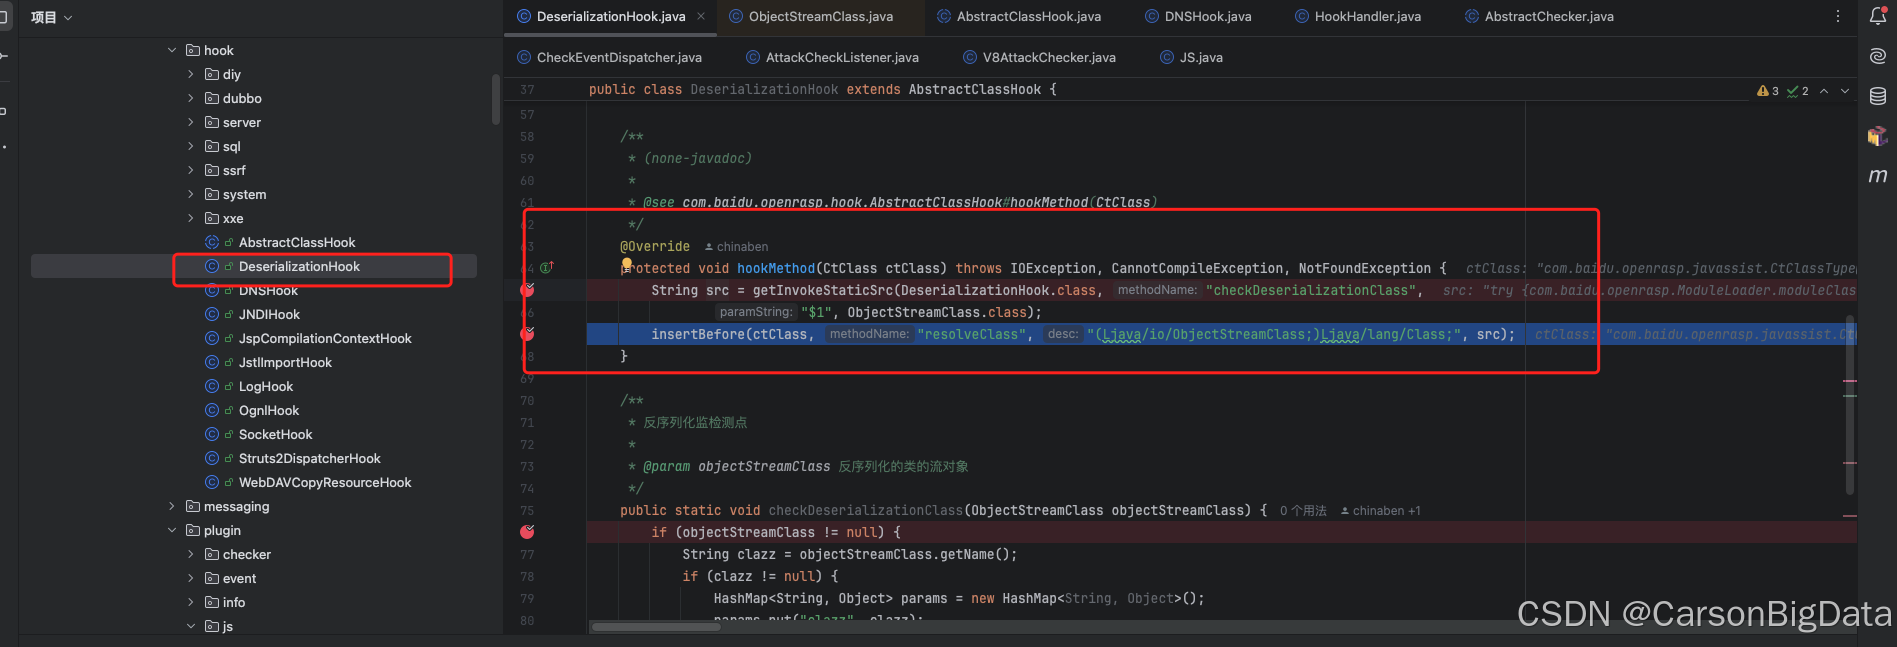Expand the server folder
This screenshot has width=1897, height=647.
[x=191, y=122]
